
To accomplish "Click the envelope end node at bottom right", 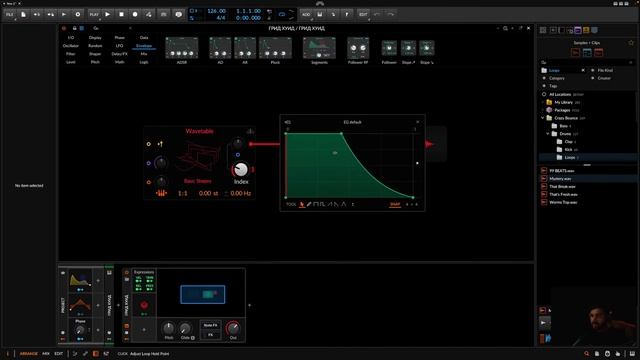I will pyautogui.click(x=413, y=198).
